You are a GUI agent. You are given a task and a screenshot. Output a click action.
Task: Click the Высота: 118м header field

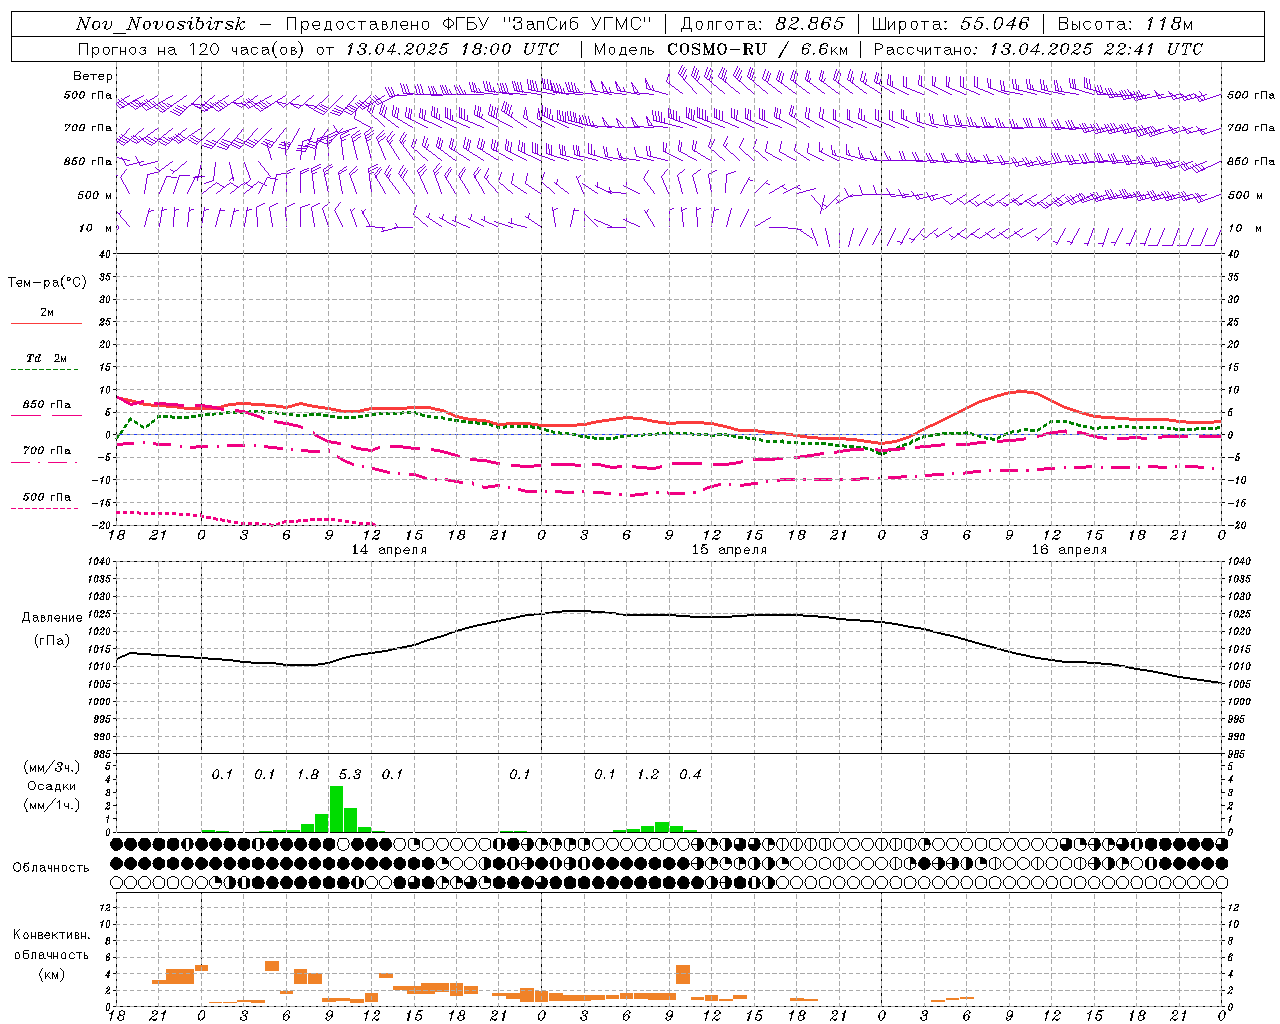pyautogui.click(x=1125, y=24)
